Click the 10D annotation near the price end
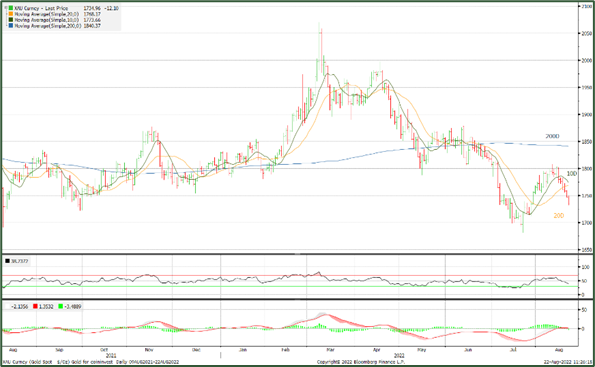Screen dimensions: 595x367 [571, 173]
